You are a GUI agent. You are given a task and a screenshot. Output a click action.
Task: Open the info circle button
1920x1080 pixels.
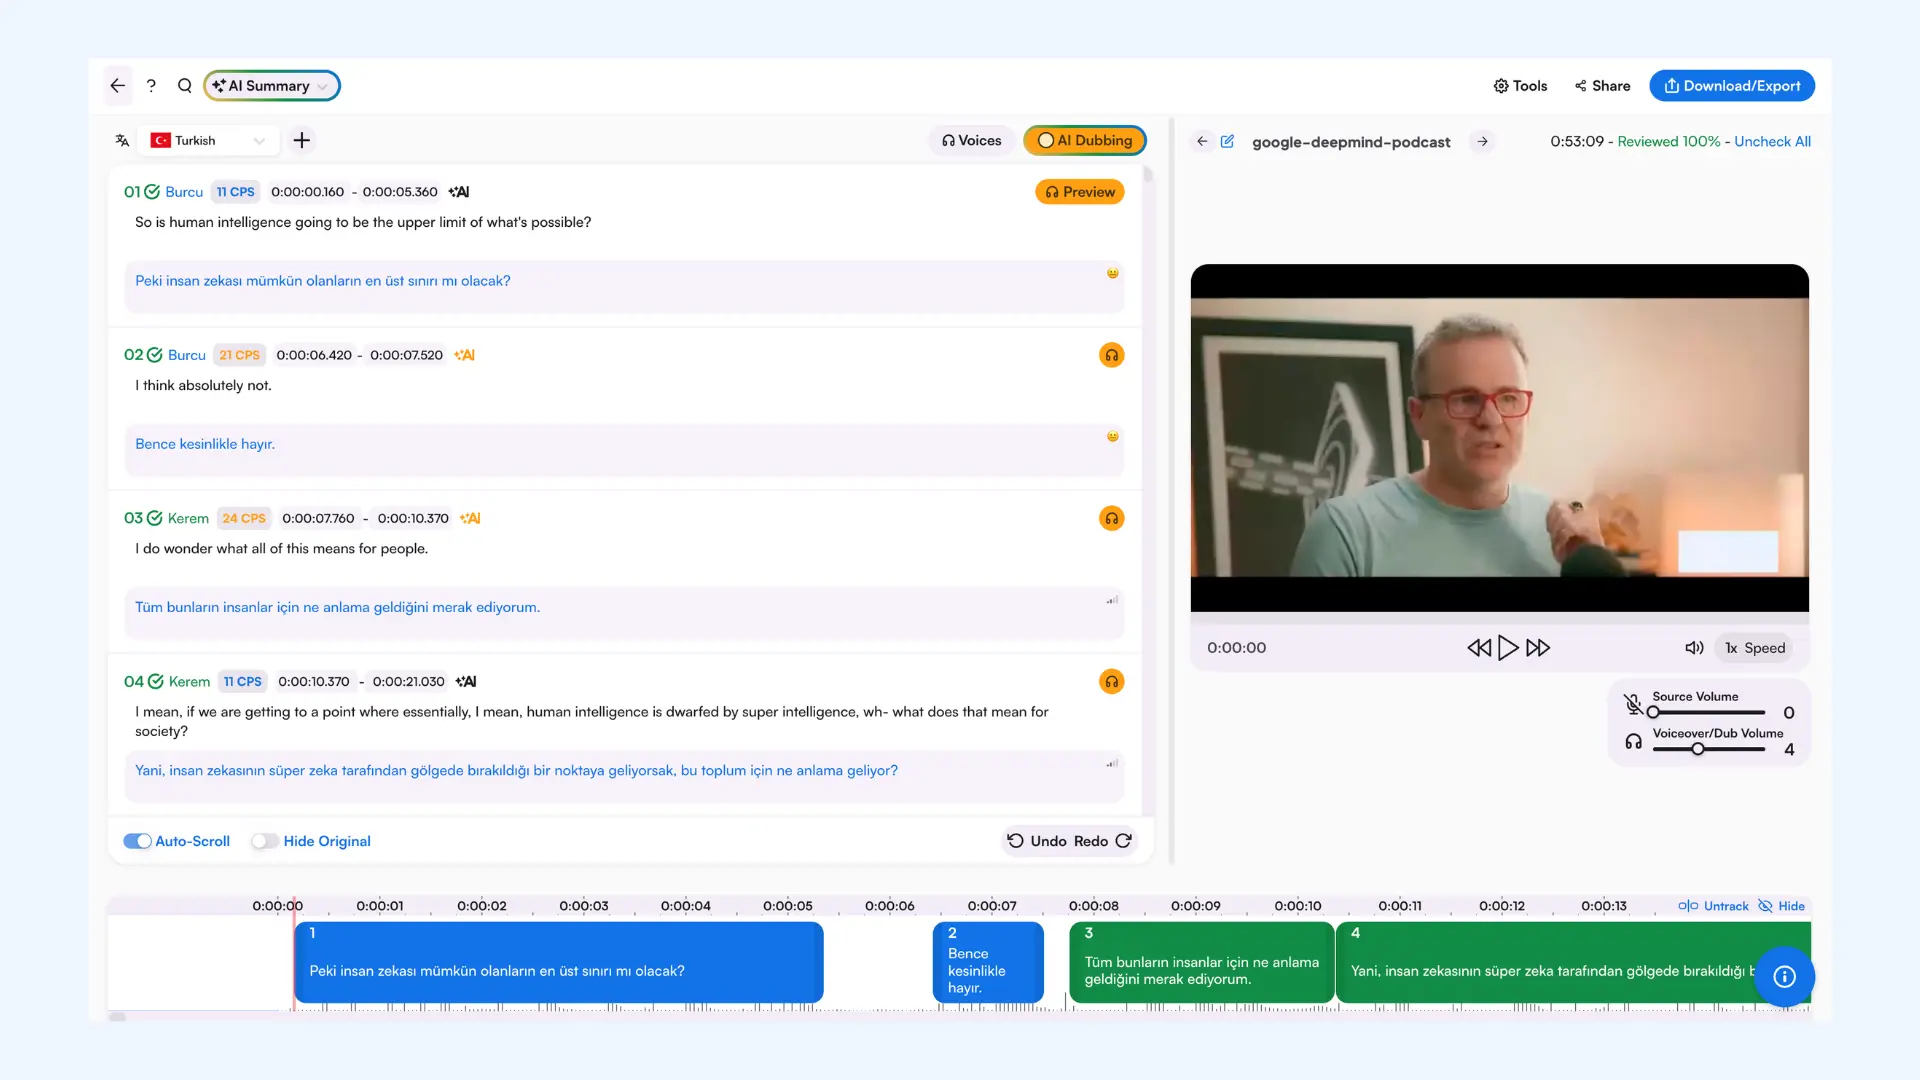[1784, 977]
